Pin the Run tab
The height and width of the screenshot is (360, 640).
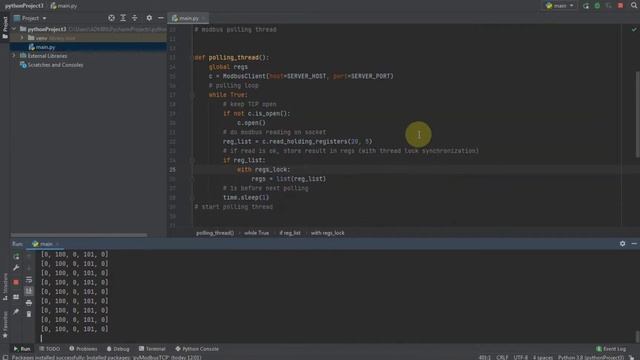pyautogui.click(x=16, y=312)
